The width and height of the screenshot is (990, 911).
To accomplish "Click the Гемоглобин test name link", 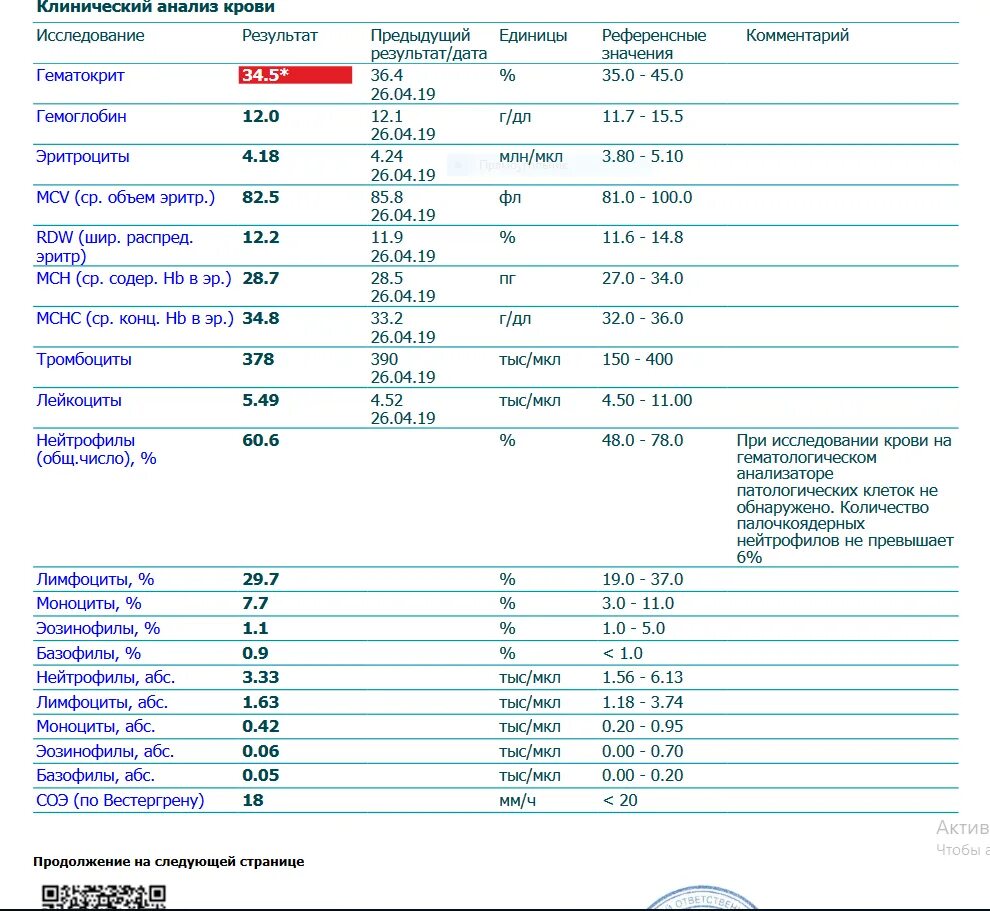I will [x=81, y=116].
